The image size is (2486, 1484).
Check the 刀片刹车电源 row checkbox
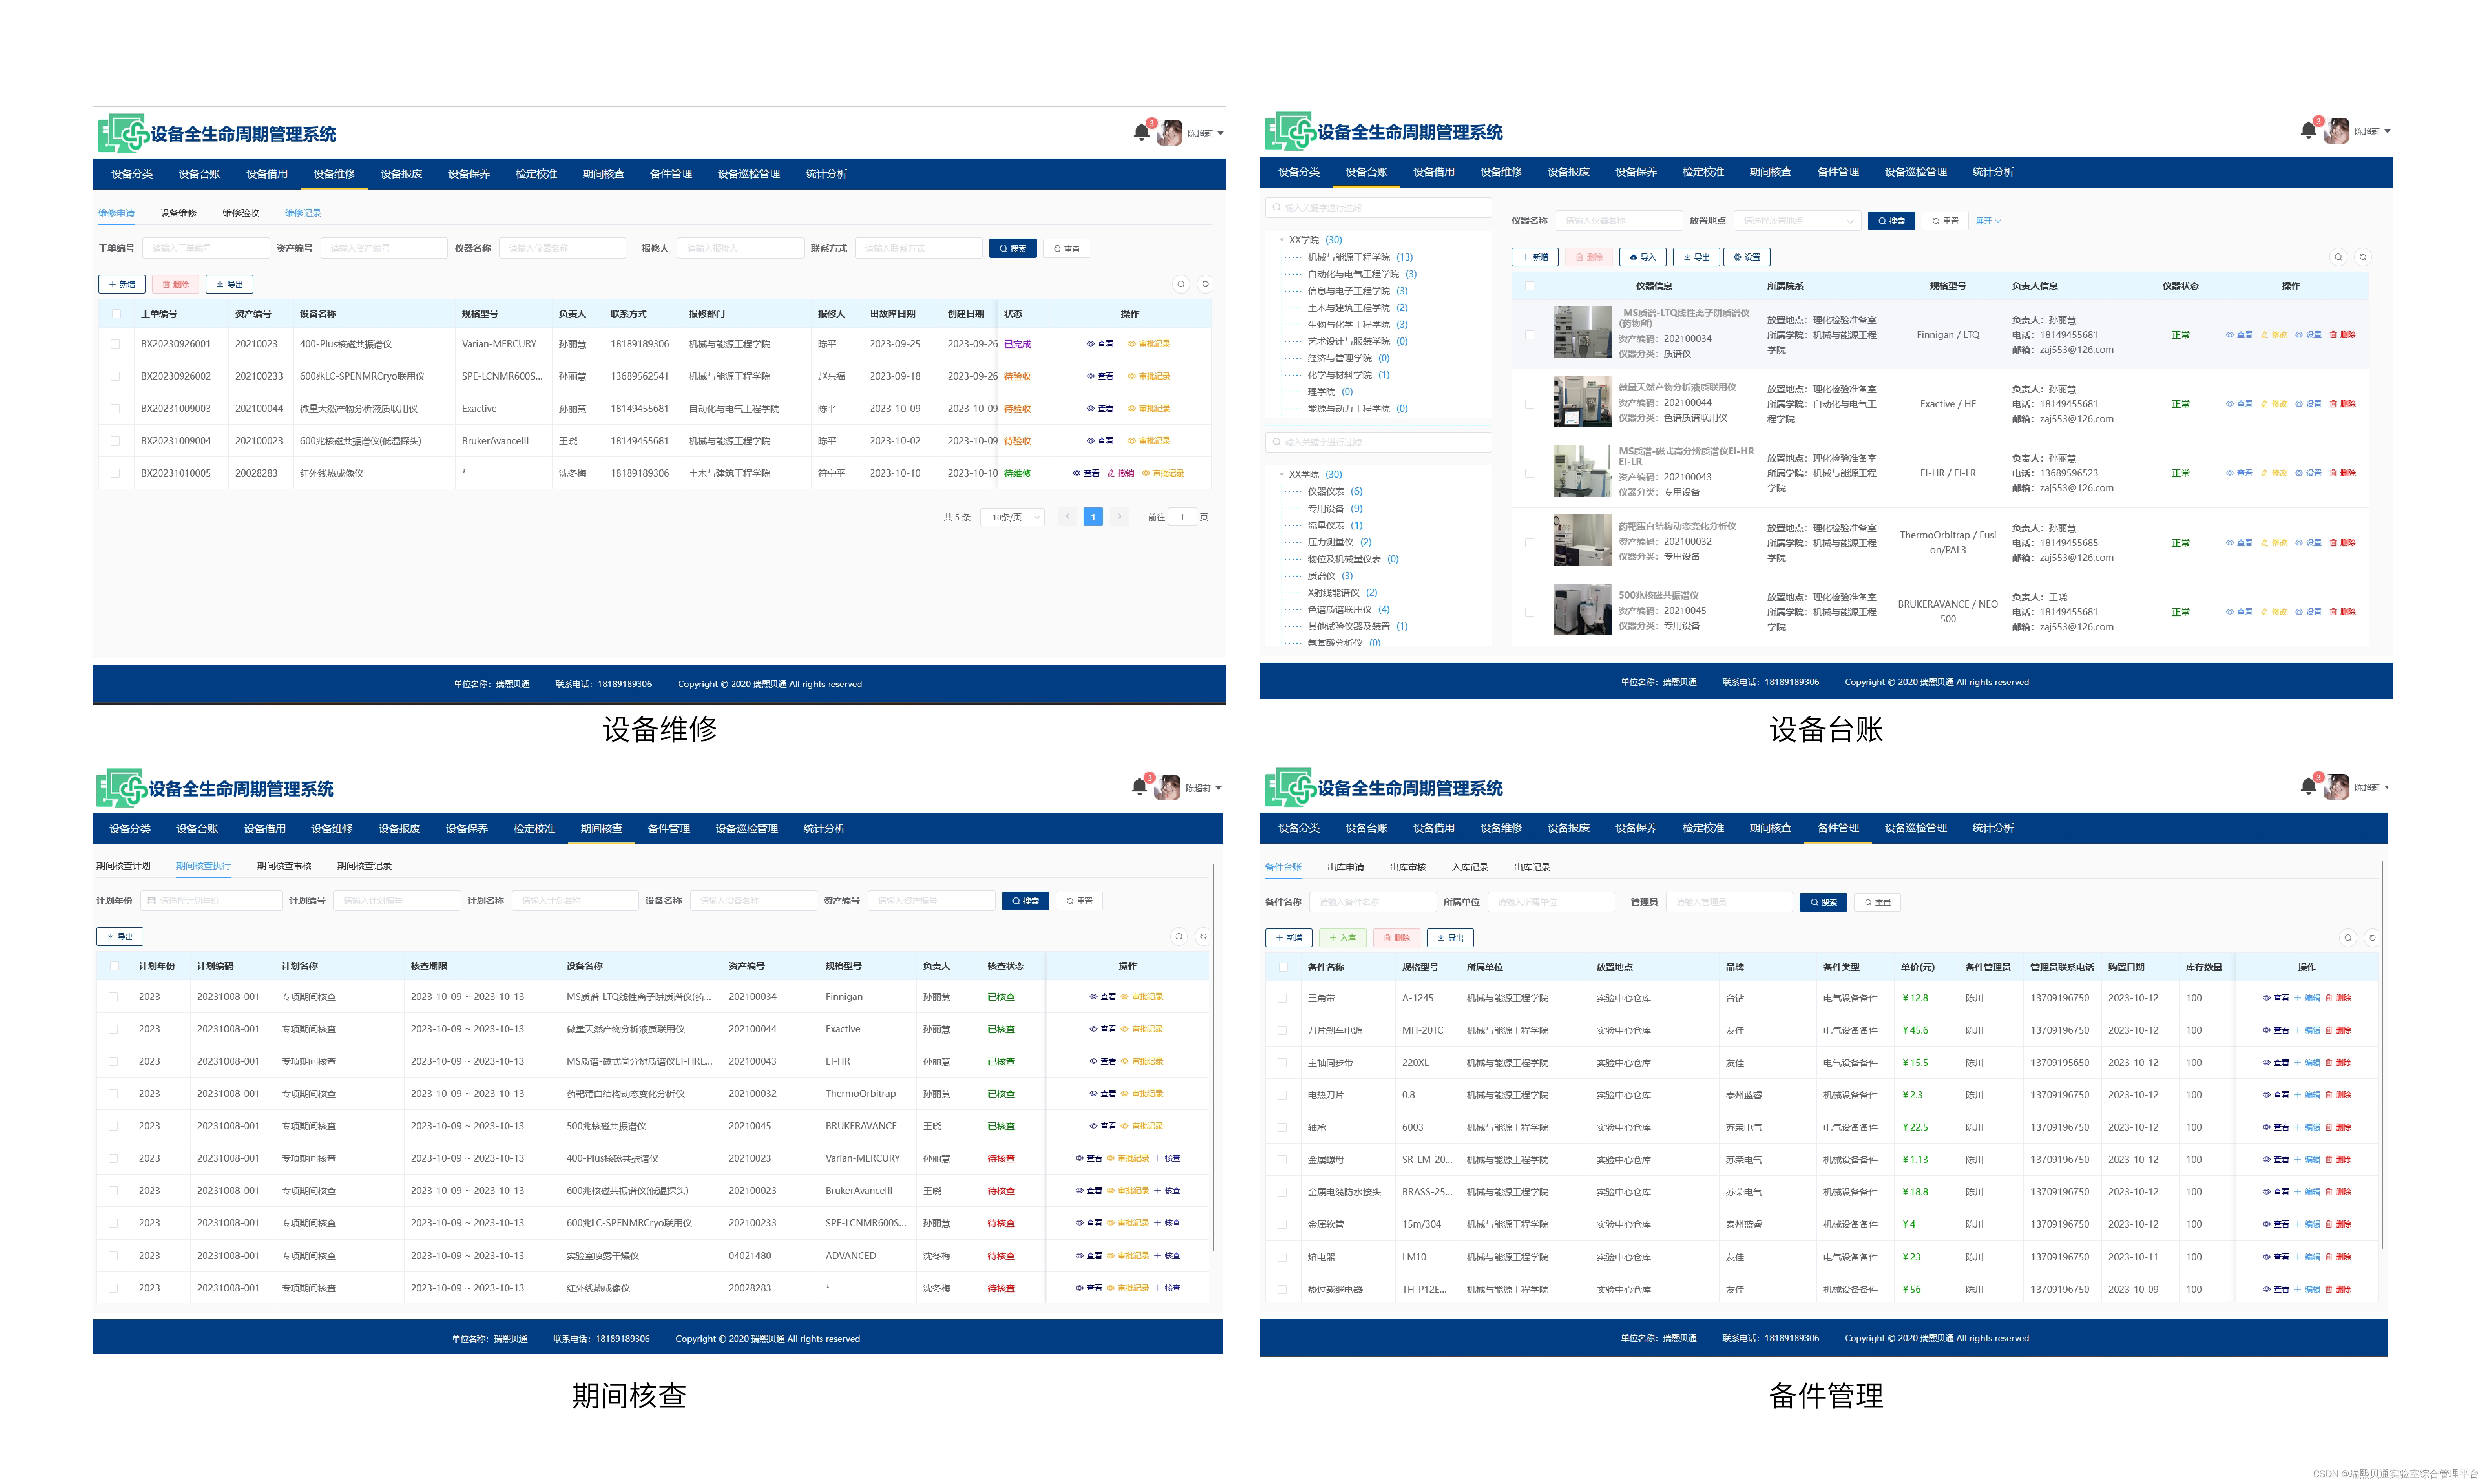1282,1030
